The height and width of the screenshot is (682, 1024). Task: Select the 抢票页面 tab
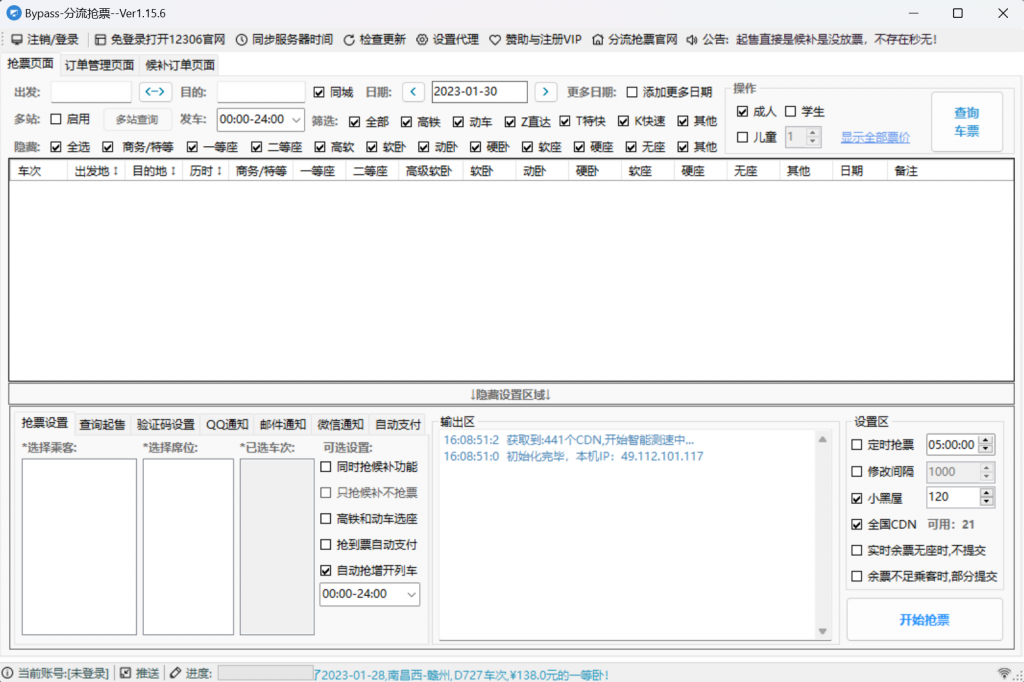[30, 63]
